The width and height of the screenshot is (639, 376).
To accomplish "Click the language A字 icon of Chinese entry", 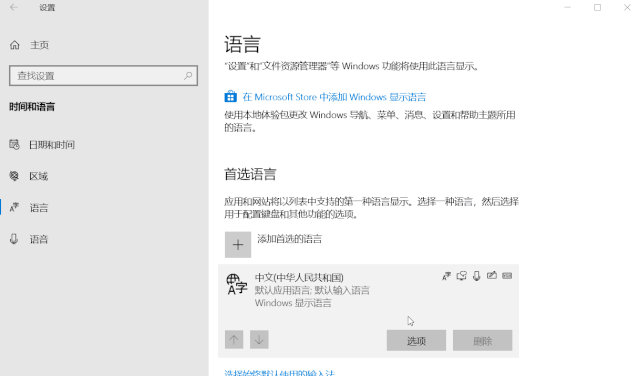I will 237,284.
